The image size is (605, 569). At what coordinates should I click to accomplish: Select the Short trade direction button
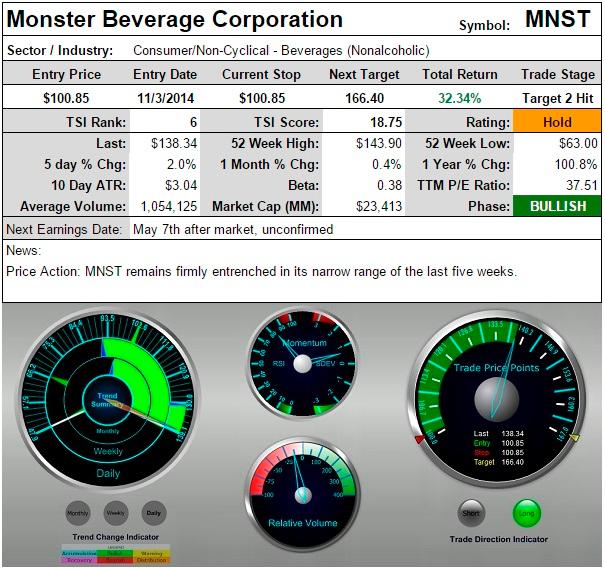472,513
